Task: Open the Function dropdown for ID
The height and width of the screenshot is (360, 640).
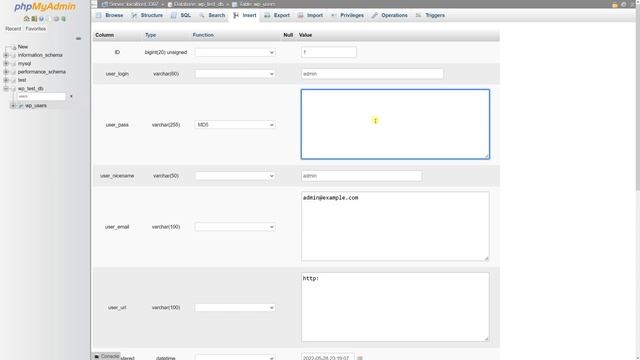Action: click(235, 52)
